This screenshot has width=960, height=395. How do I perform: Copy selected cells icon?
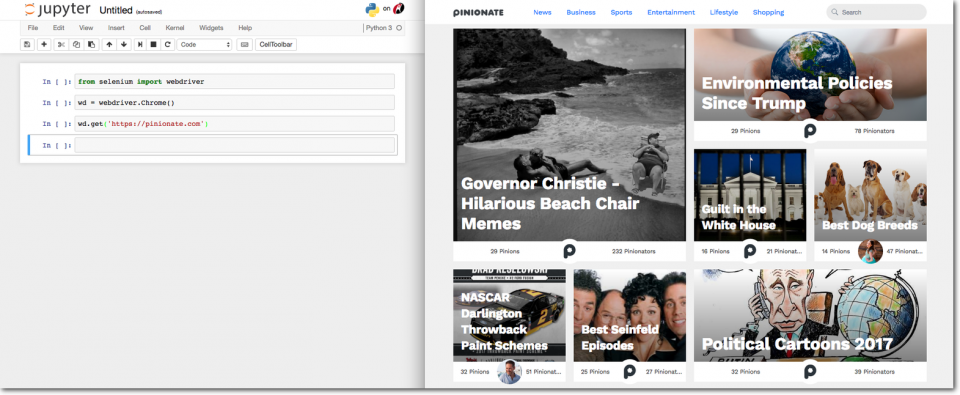pyautogui.click(x=76, y=45)
